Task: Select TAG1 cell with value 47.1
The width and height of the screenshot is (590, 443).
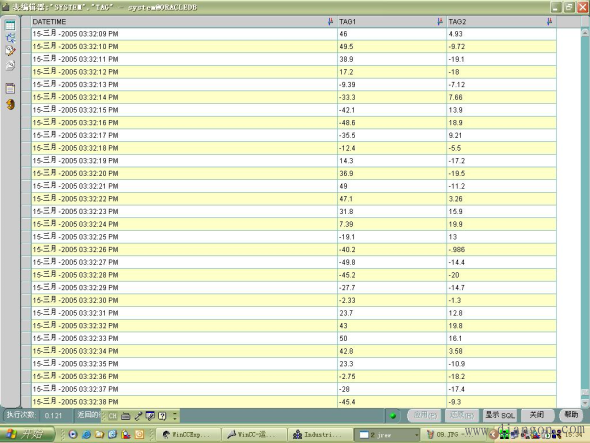Action: pyautogui.click(x=392, y=199)
